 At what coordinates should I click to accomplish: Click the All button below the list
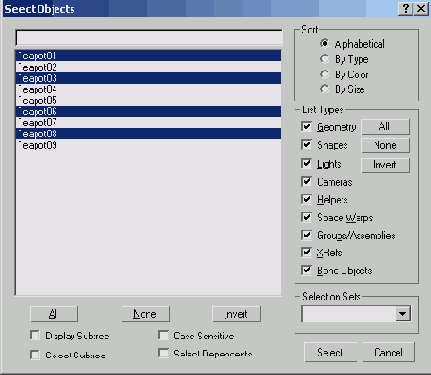[54, 314]
